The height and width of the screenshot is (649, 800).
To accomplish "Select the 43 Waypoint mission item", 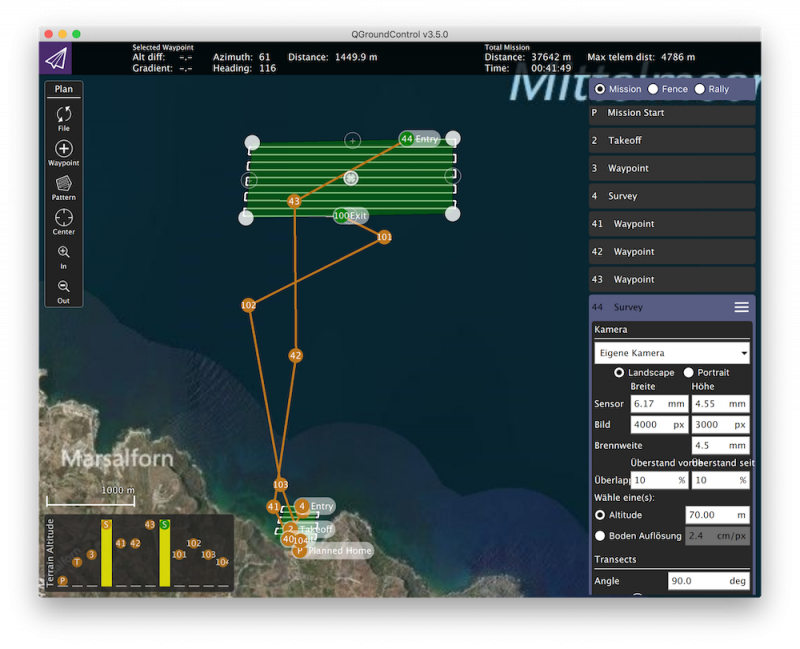I will 672,280.
